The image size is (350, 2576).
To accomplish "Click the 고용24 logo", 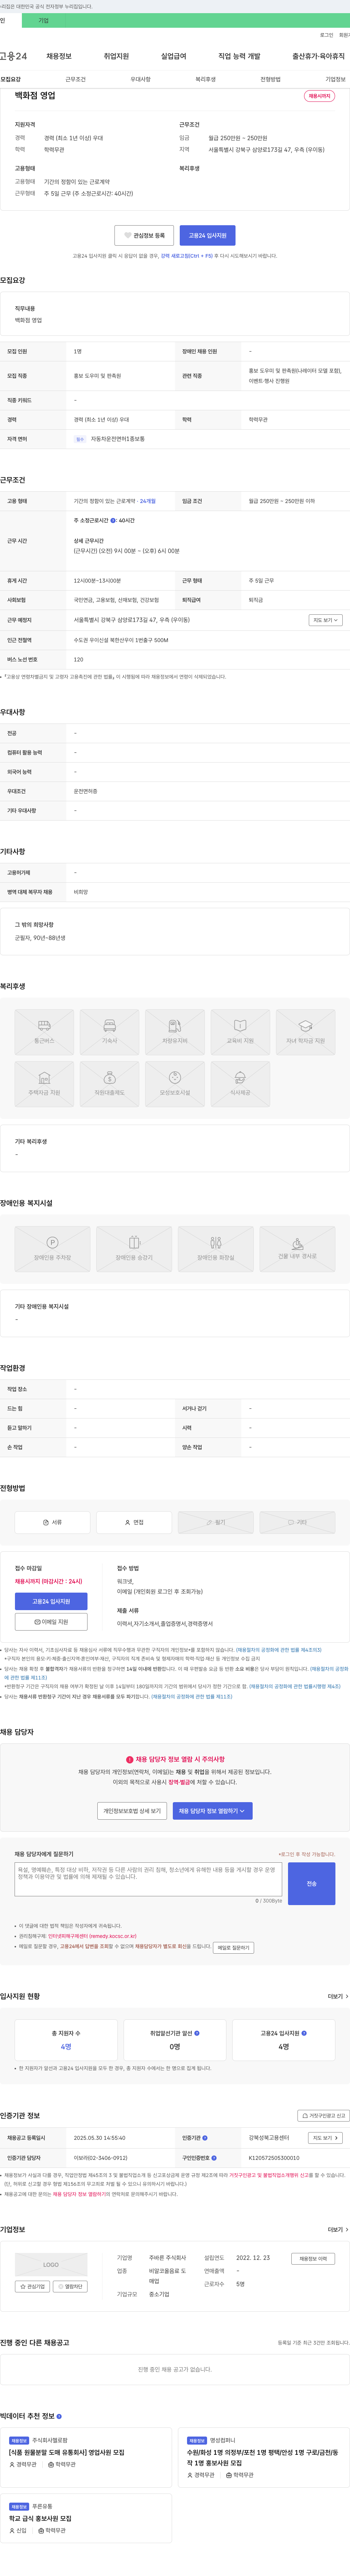I will click(x=13, y=56).
